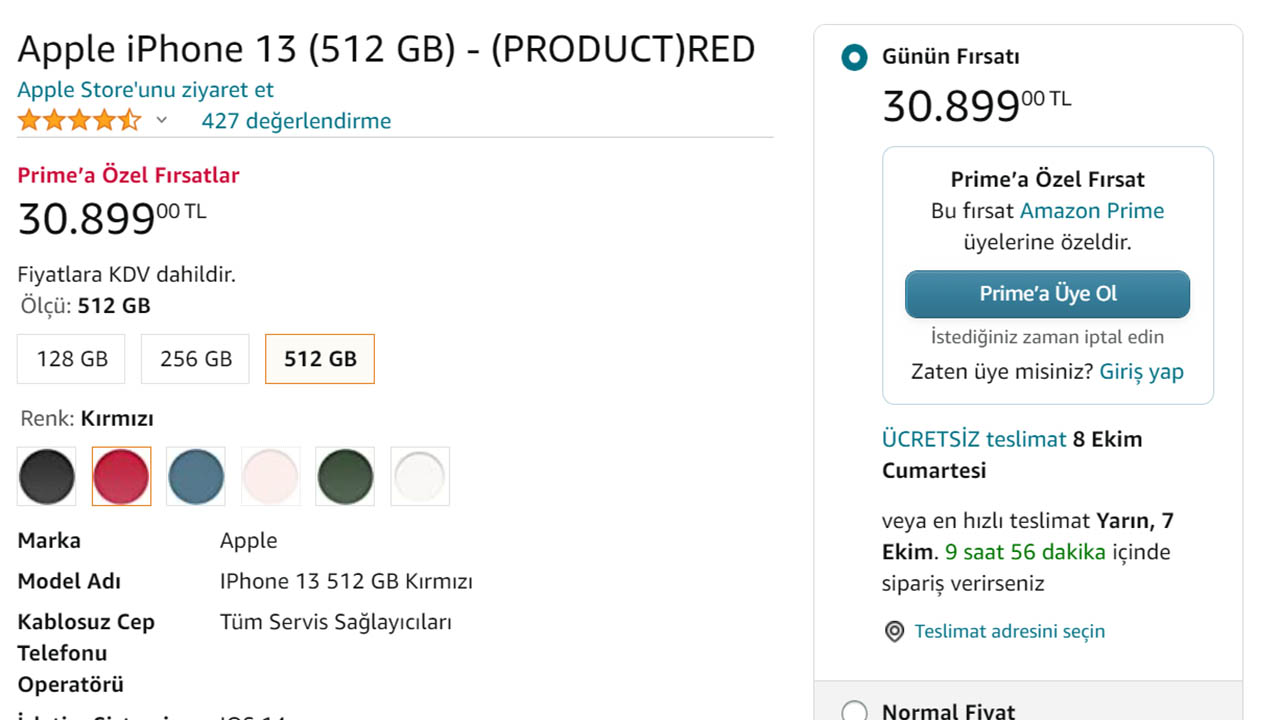
Task: Click the location pin delivery icon
Action: click(x=894, y=632)
